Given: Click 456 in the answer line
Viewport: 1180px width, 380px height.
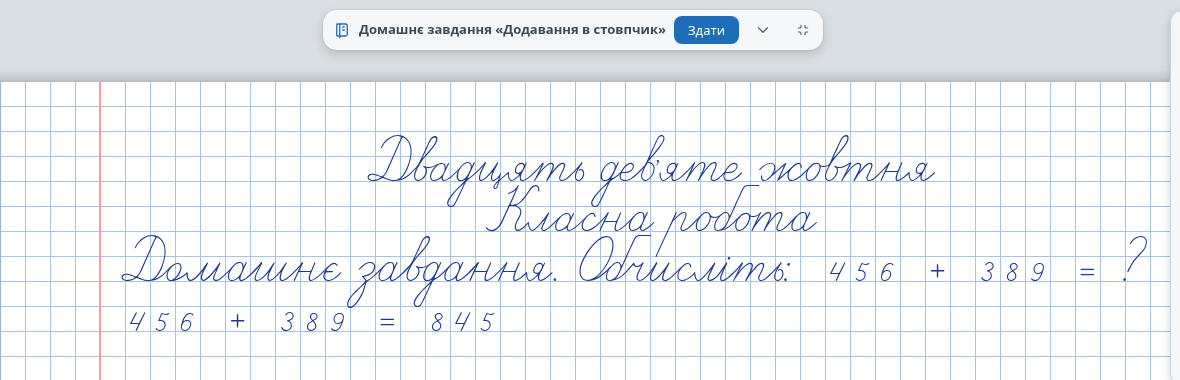Looking at the screenshot, I should (162, 322).
